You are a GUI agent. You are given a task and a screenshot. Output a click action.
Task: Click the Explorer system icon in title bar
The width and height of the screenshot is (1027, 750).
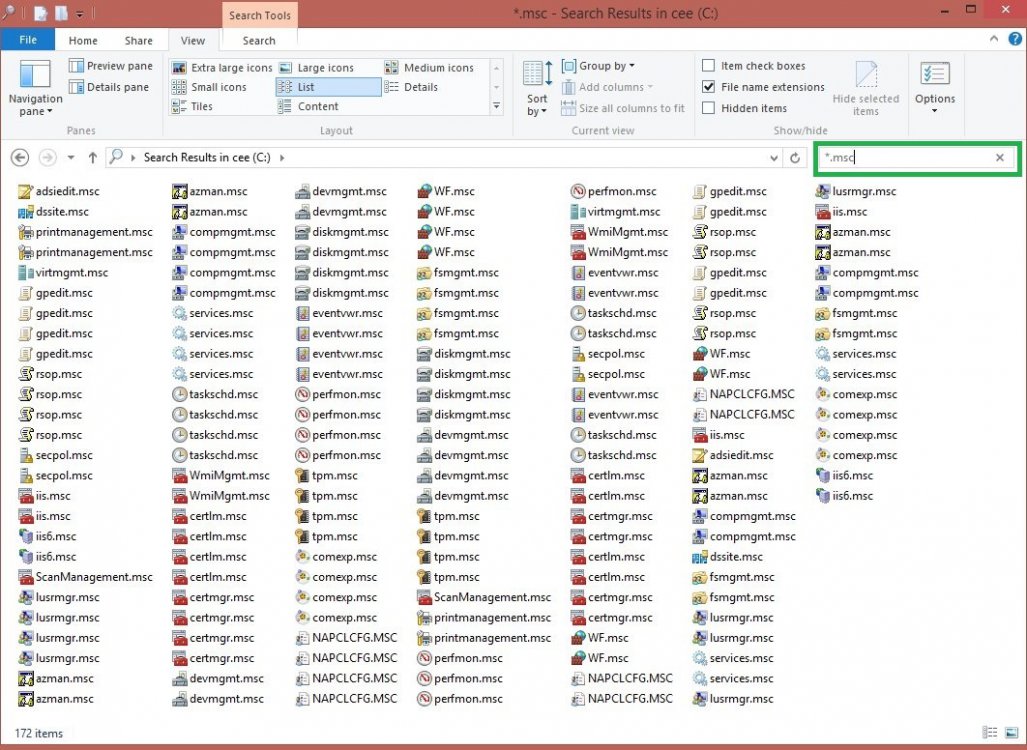pyautogui.click(x=9, y=12)
